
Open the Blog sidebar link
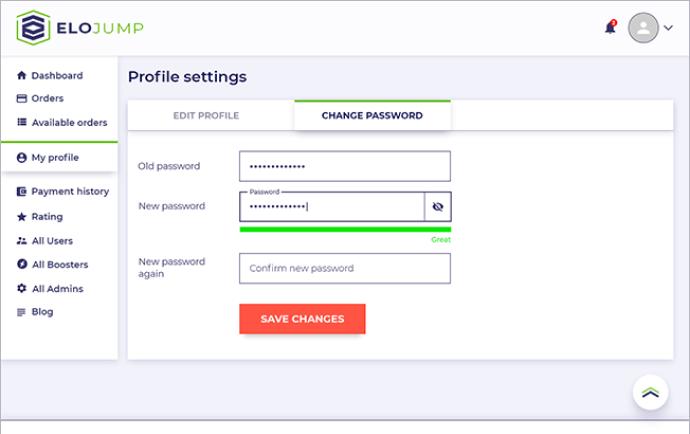point(42,312)
